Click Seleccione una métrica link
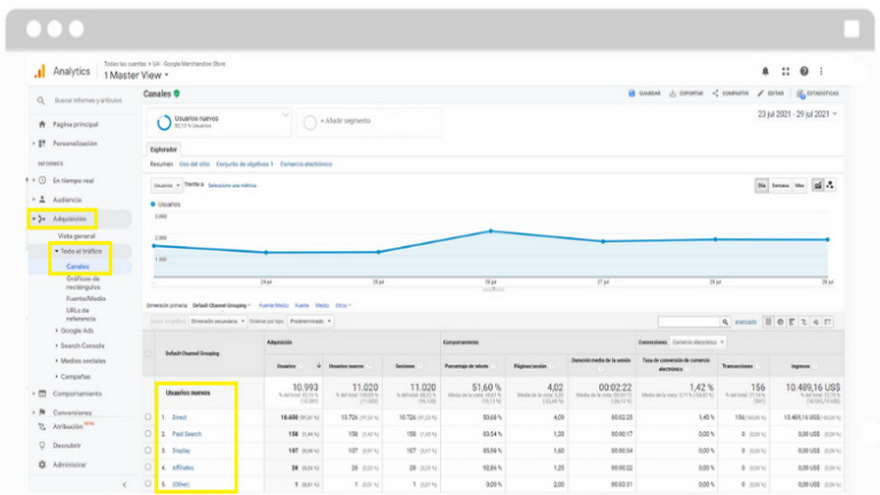This screenshot has height=495, width=880. pyautogui.click(x=232, y=185)
